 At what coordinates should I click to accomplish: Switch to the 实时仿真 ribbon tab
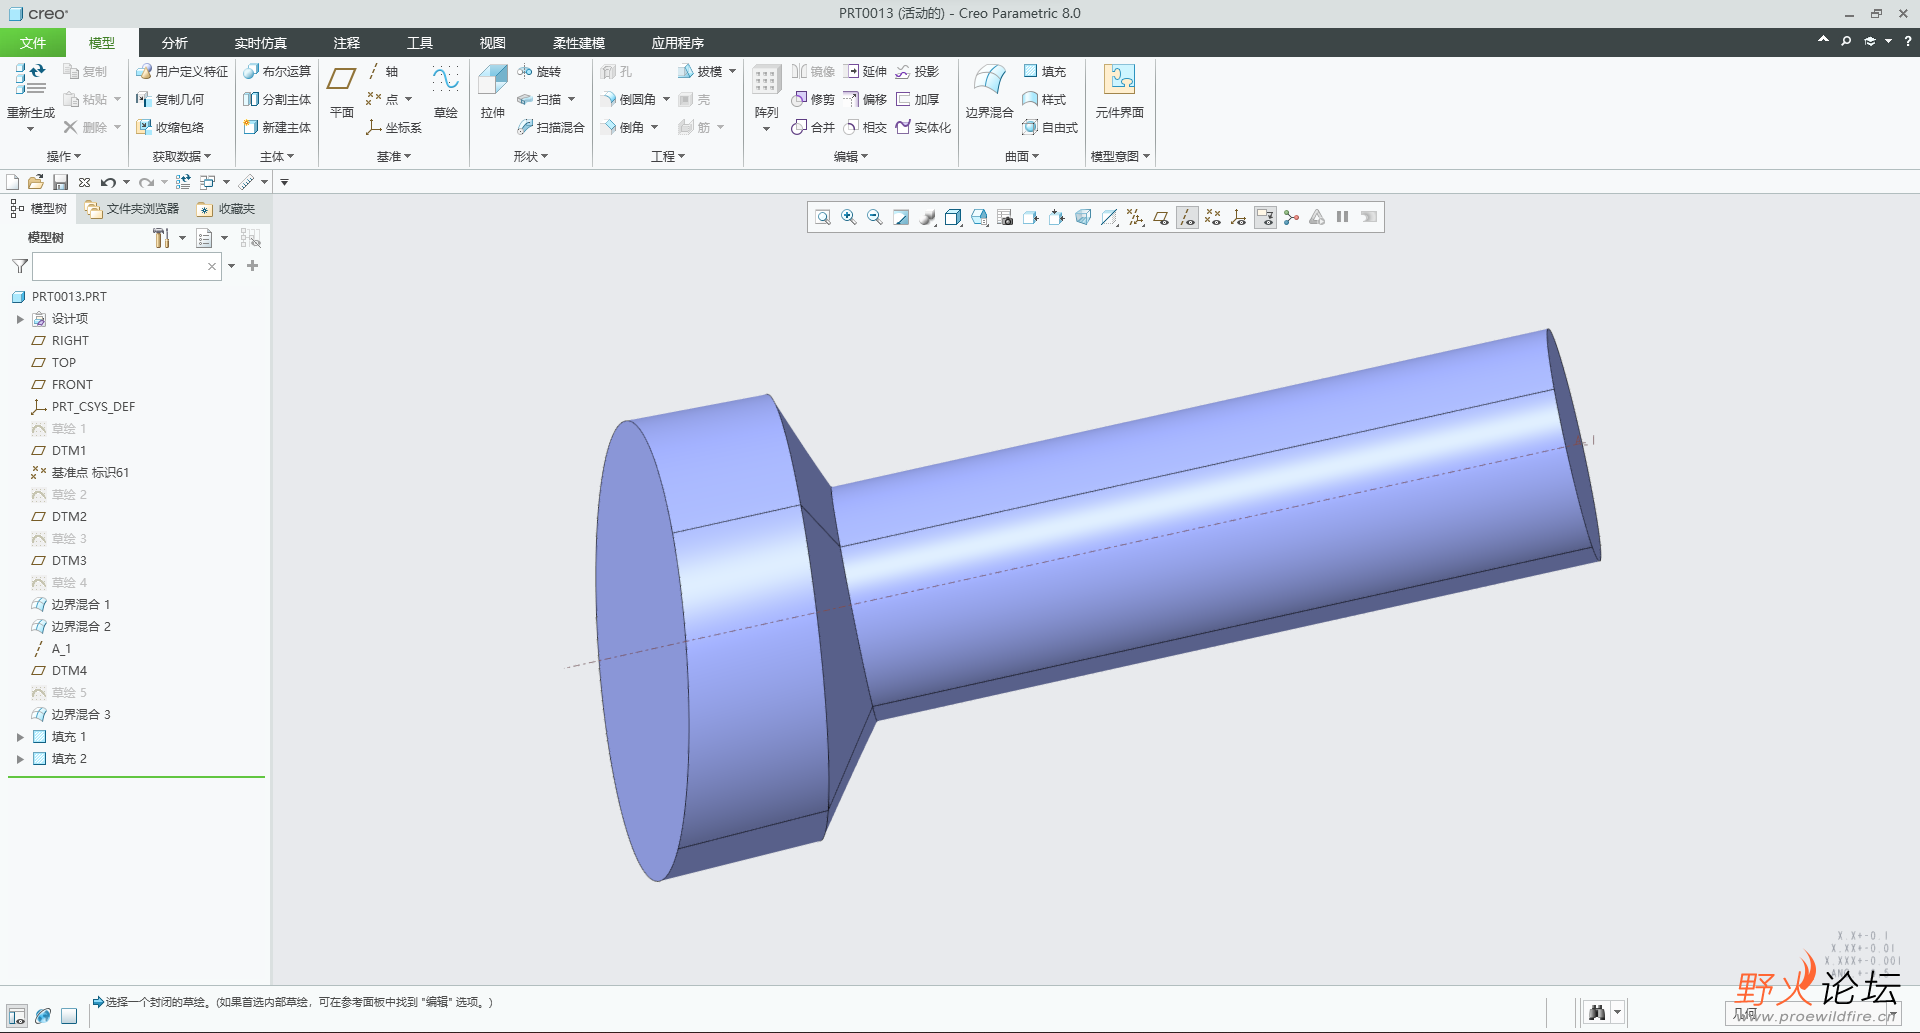pyautogui.click(x=260, y=43)
